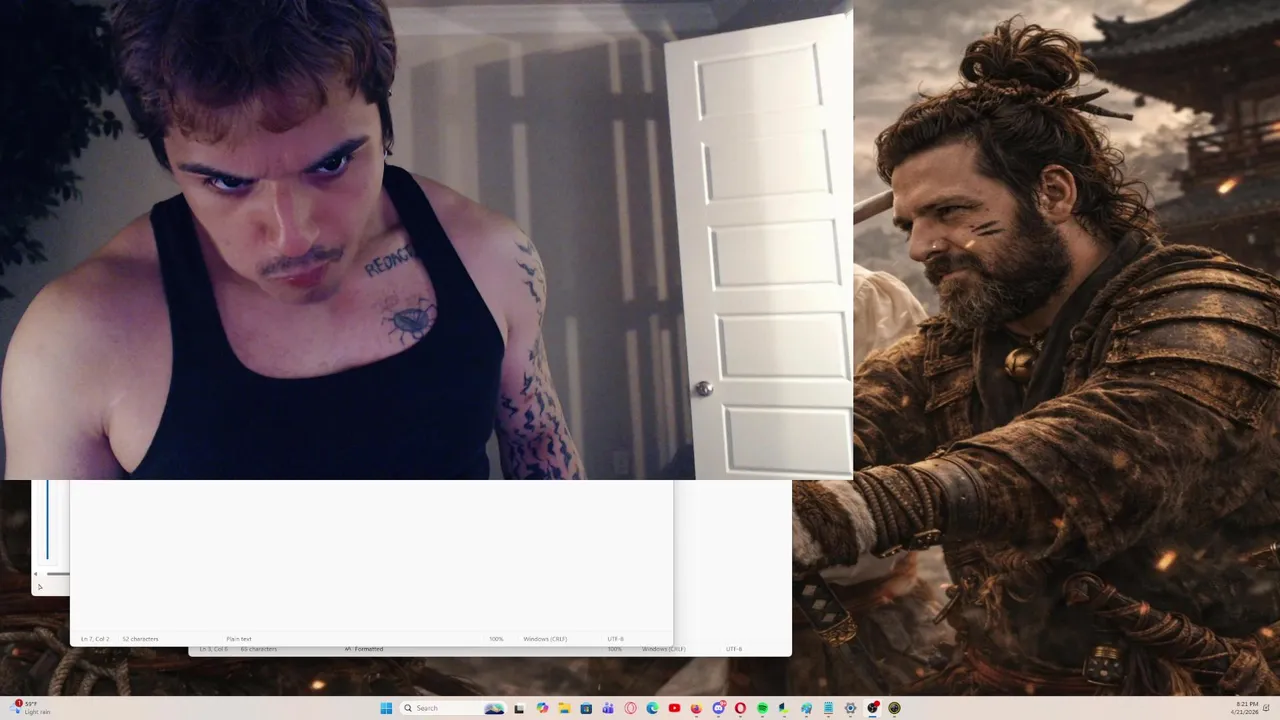Launch Firefox from the taskbar
Image resolution: width=1280 pixels, height=720 pixels.
point(696,708)
